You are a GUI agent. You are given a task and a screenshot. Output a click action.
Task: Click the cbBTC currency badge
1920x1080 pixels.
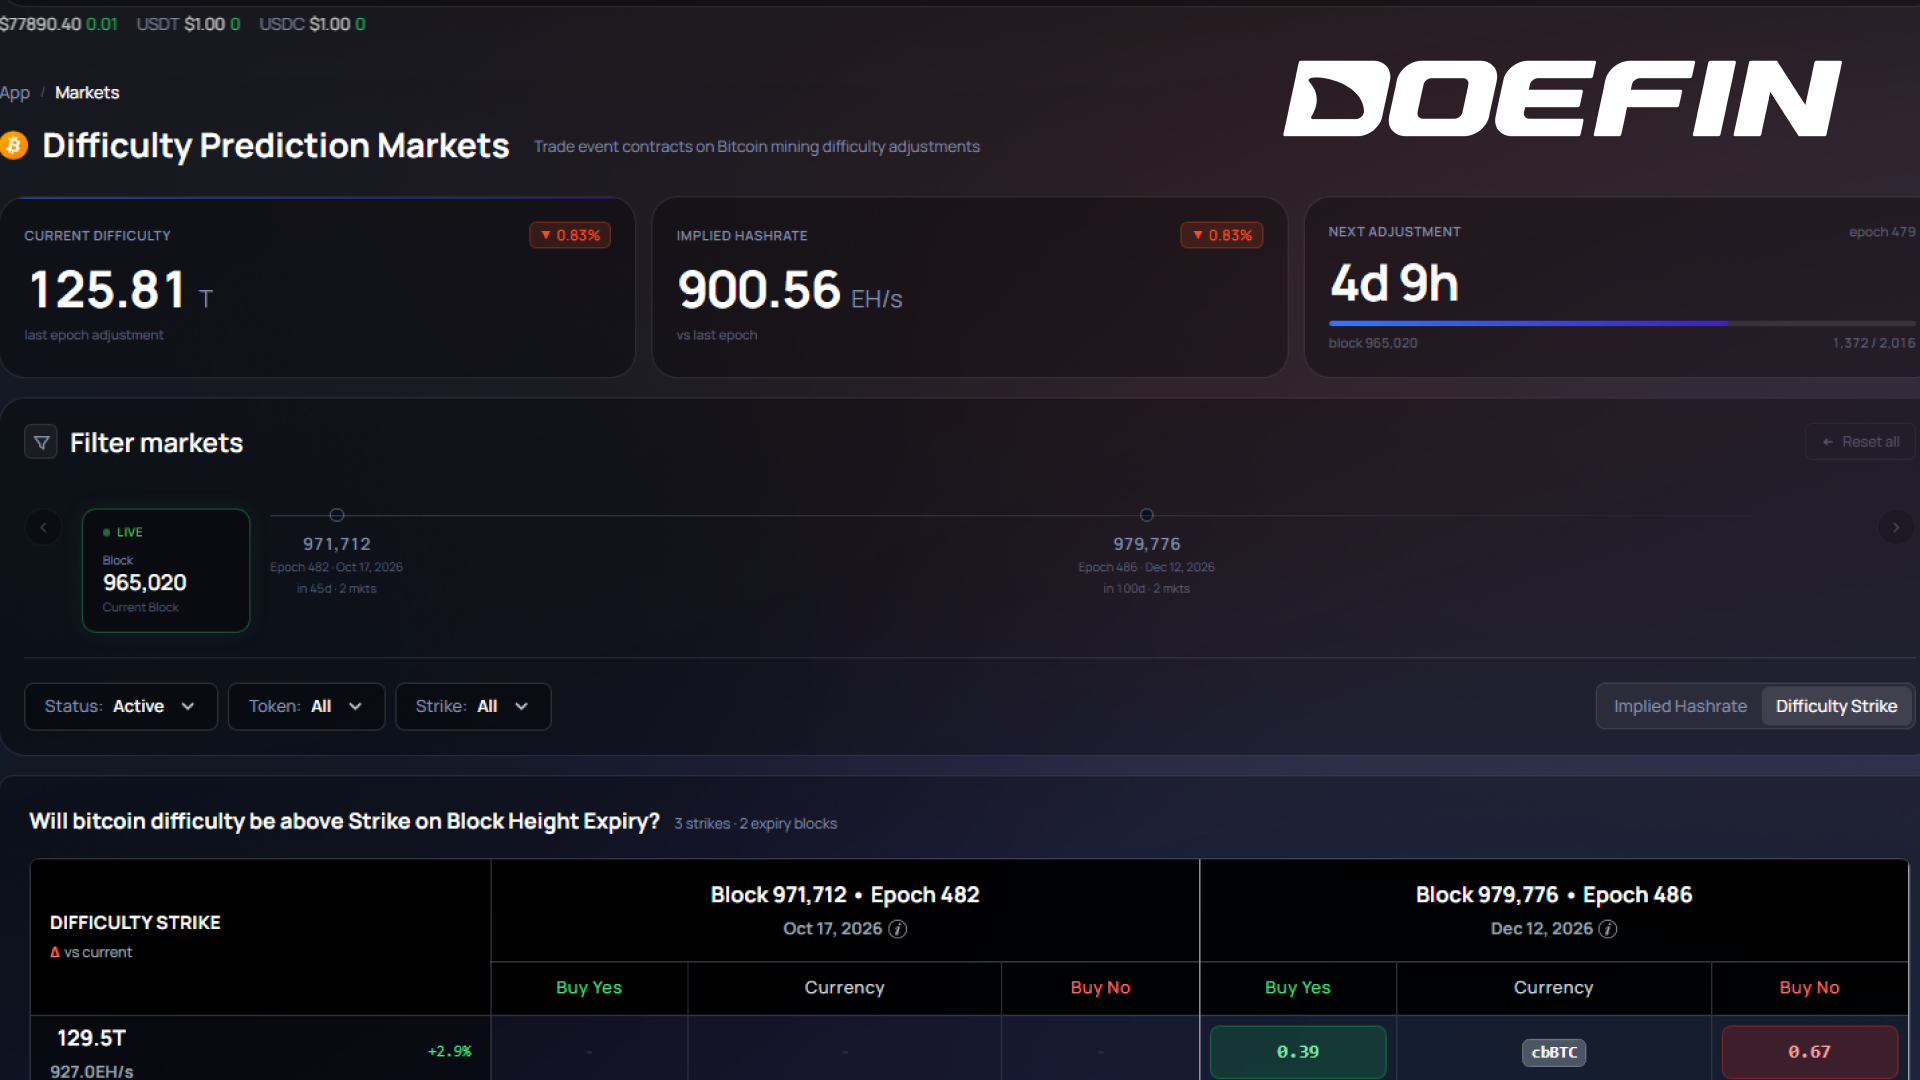point(1554,1052)
